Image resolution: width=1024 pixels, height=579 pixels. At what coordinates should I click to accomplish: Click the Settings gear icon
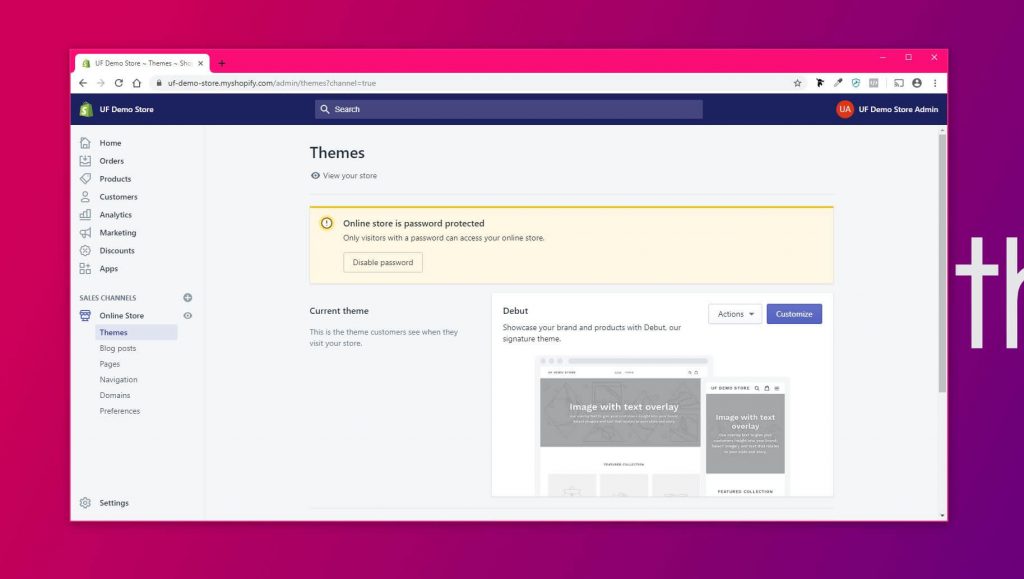85,503
